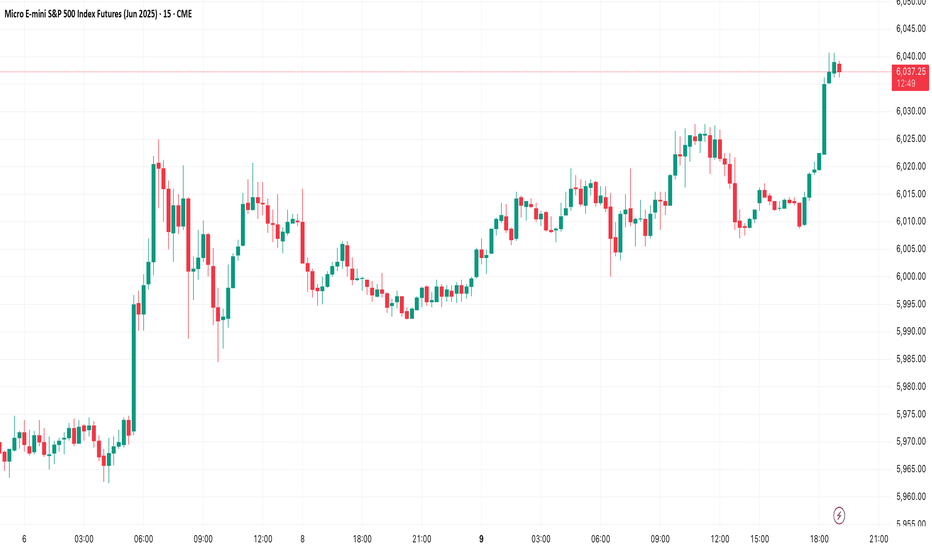Screen dimensions: 932x550
Task: Select date label 8 on the time axis
Action: click(x=303, y=539)
